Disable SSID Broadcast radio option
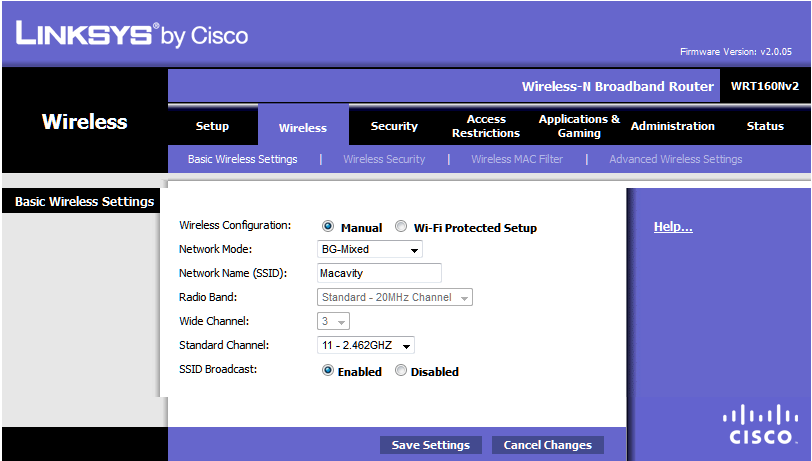The height and width of the screenshot is (461, 812). [401, 371]
